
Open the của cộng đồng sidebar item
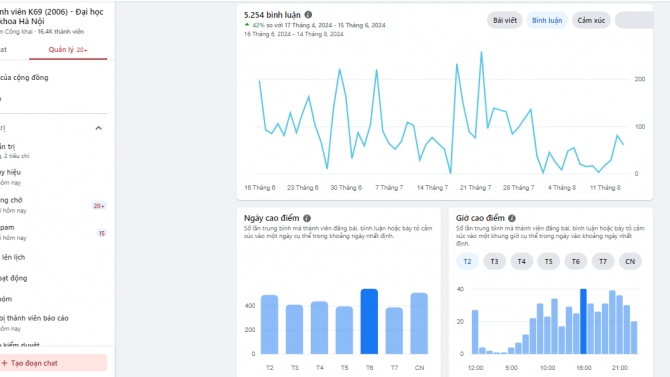pyautogui.click(x=53, y=77)
